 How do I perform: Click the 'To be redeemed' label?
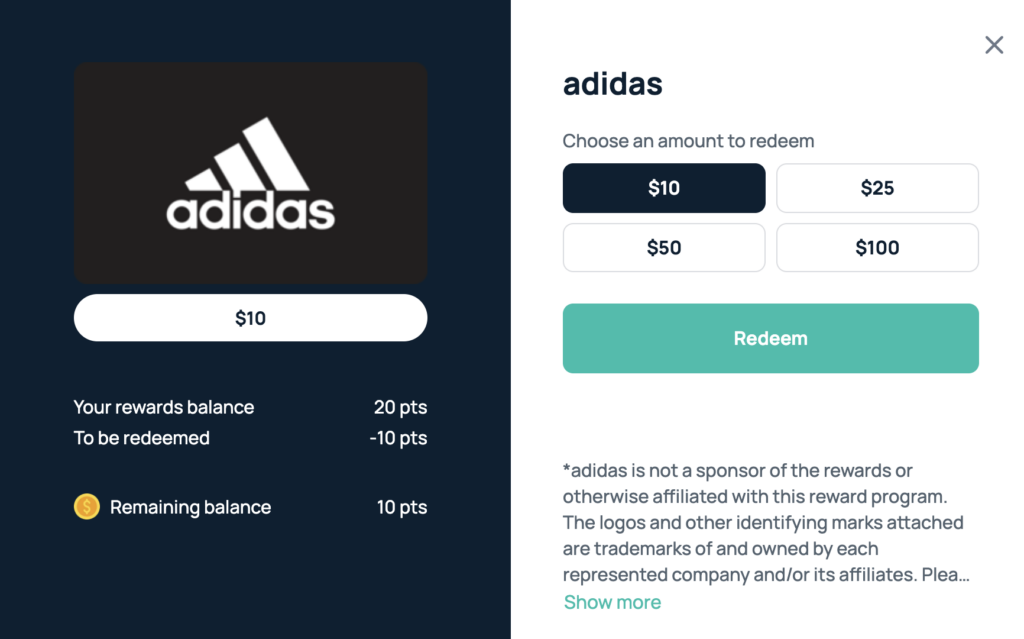[x=142, y=438]
